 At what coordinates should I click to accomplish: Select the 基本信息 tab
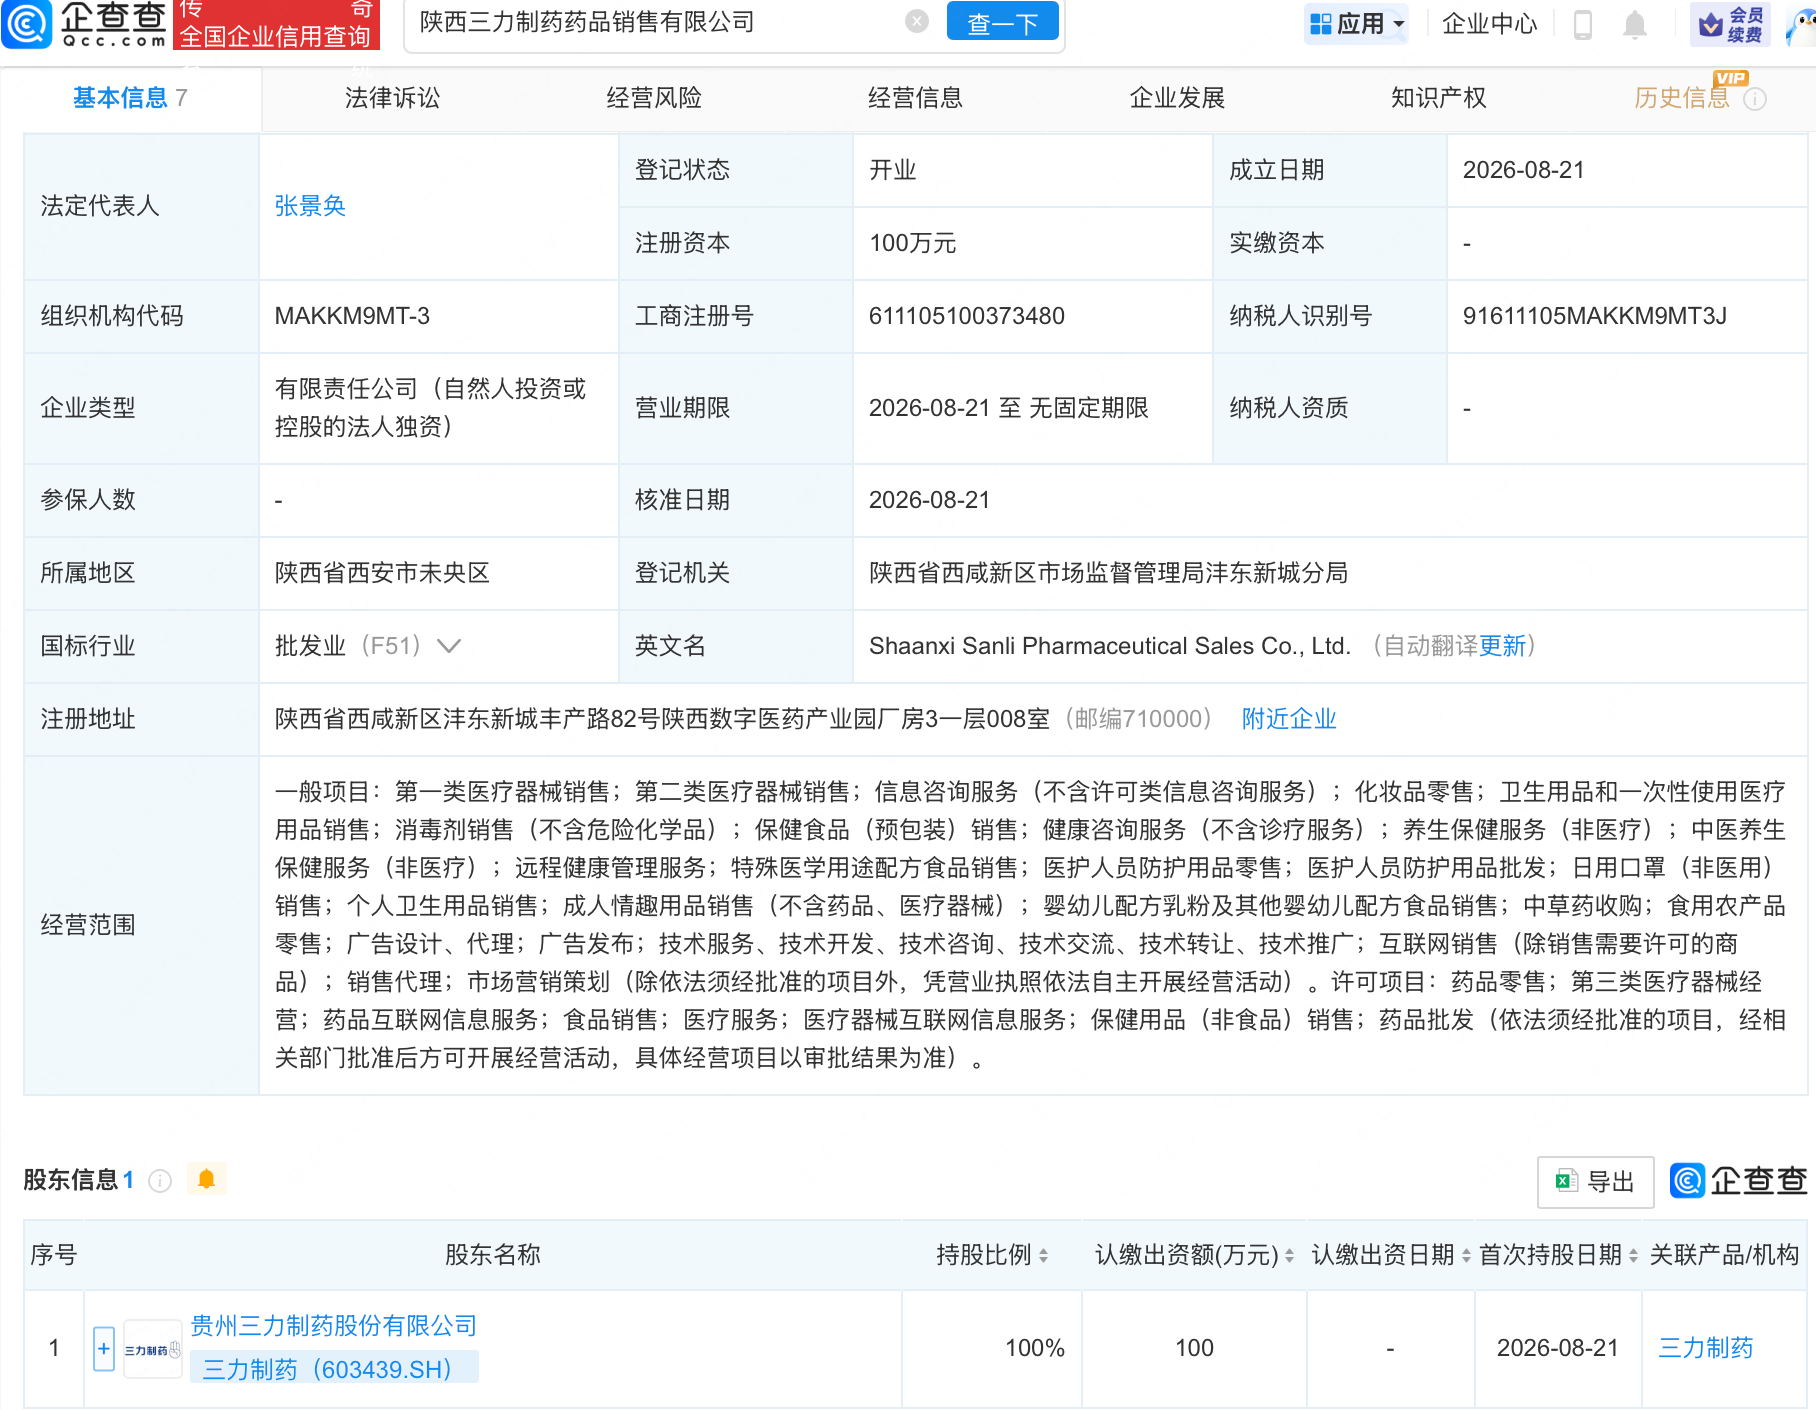(x=130, y=98)
